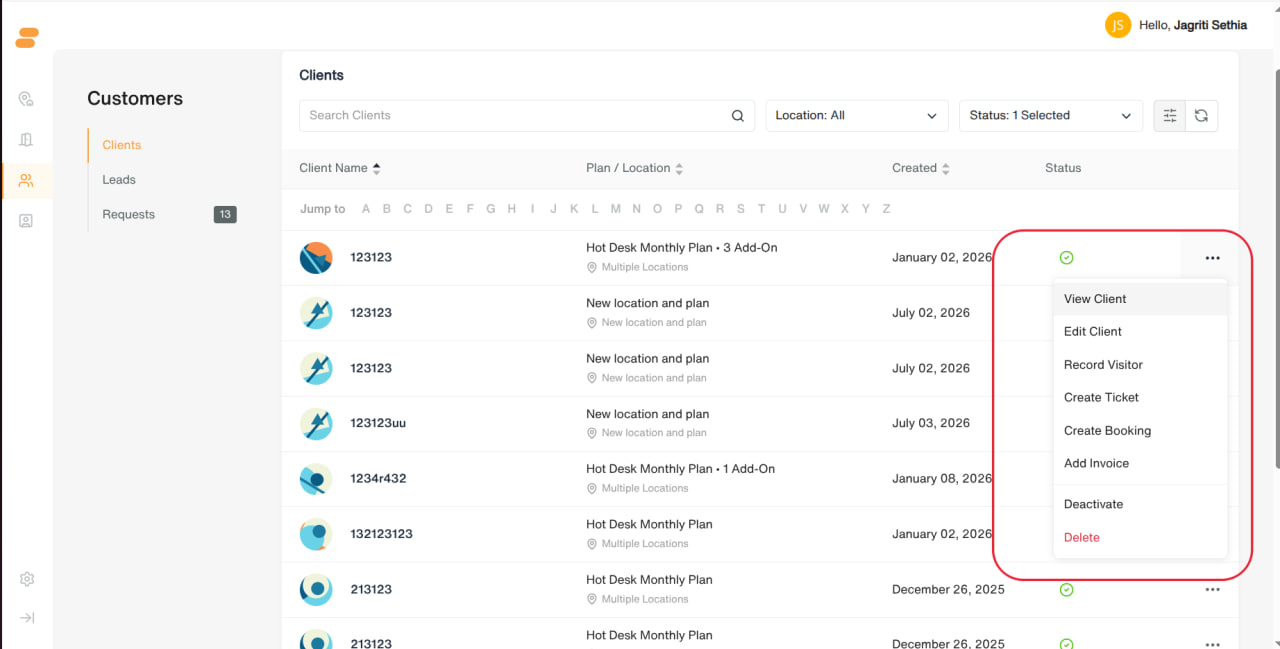
Task: Select the customers people icon in the sidebar
Action: [27, 180]
